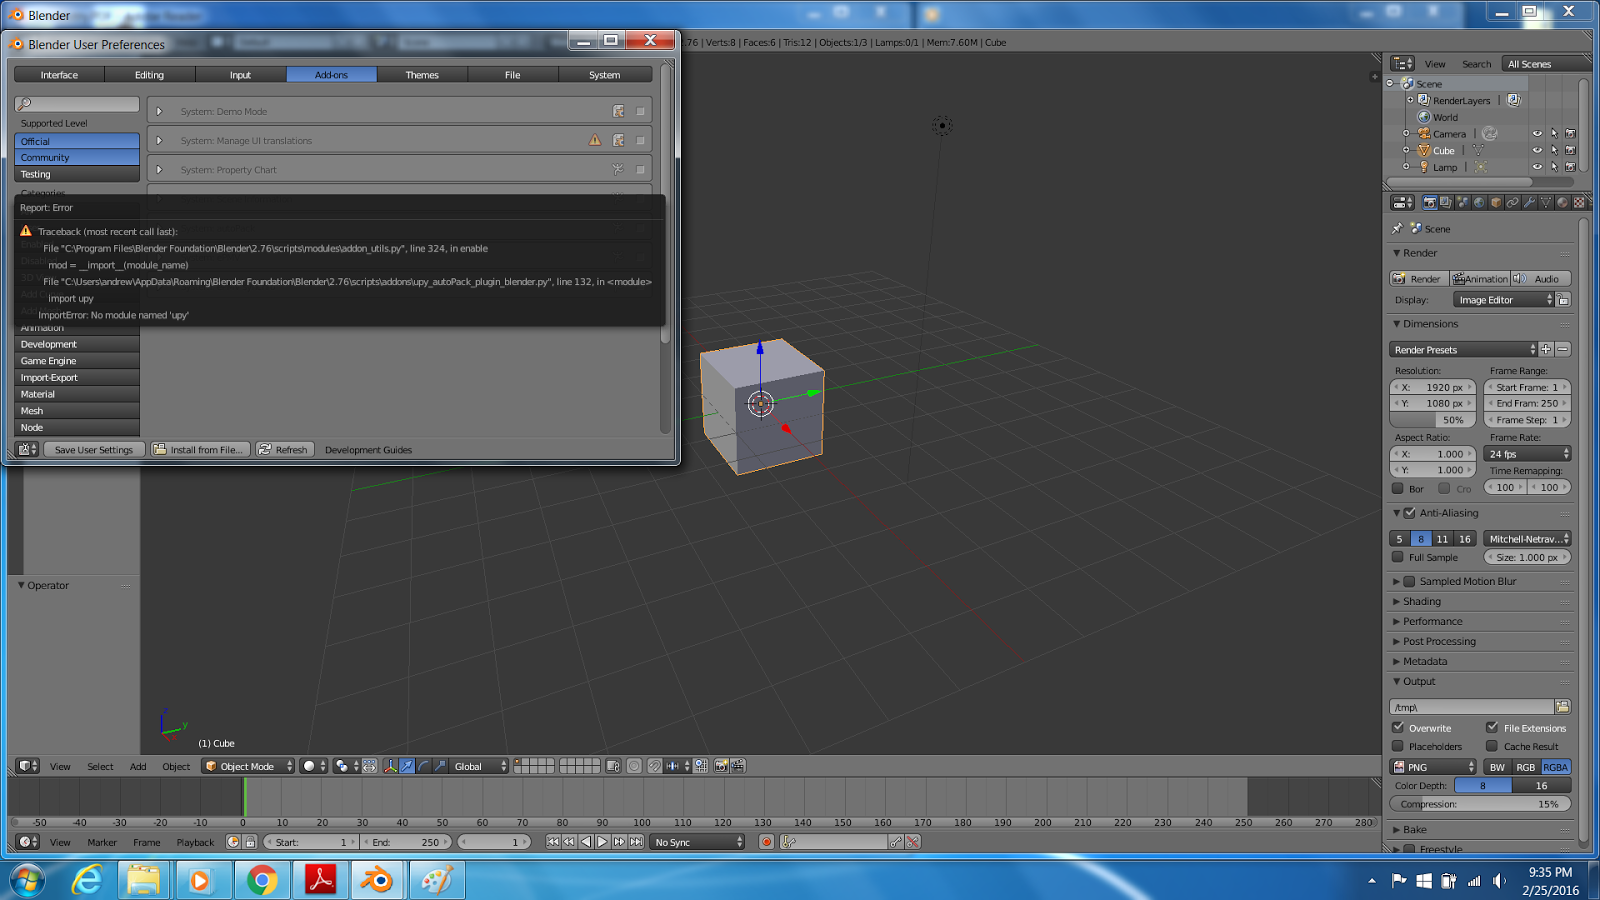The height and width of the screenshot is (900, 1600).
Task: Open the Object properties cube icon
Action: click(1497, 203)
